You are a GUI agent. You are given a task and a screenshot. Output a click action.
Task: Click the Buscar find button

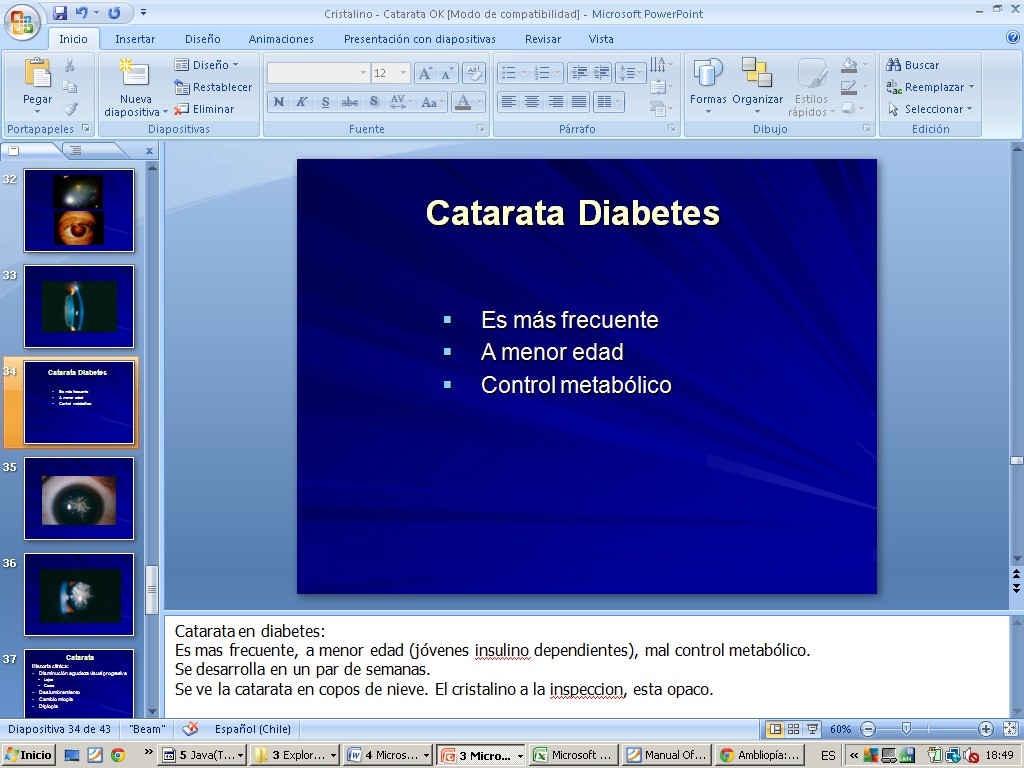(x=912, y=65)
